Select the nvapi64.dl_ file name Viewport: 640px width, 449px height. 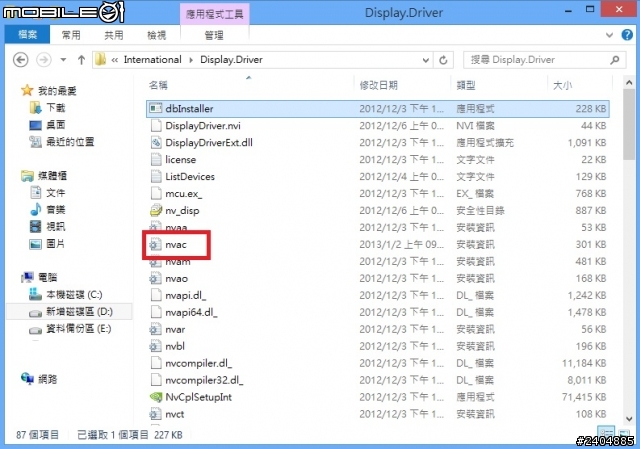[191, 313]
